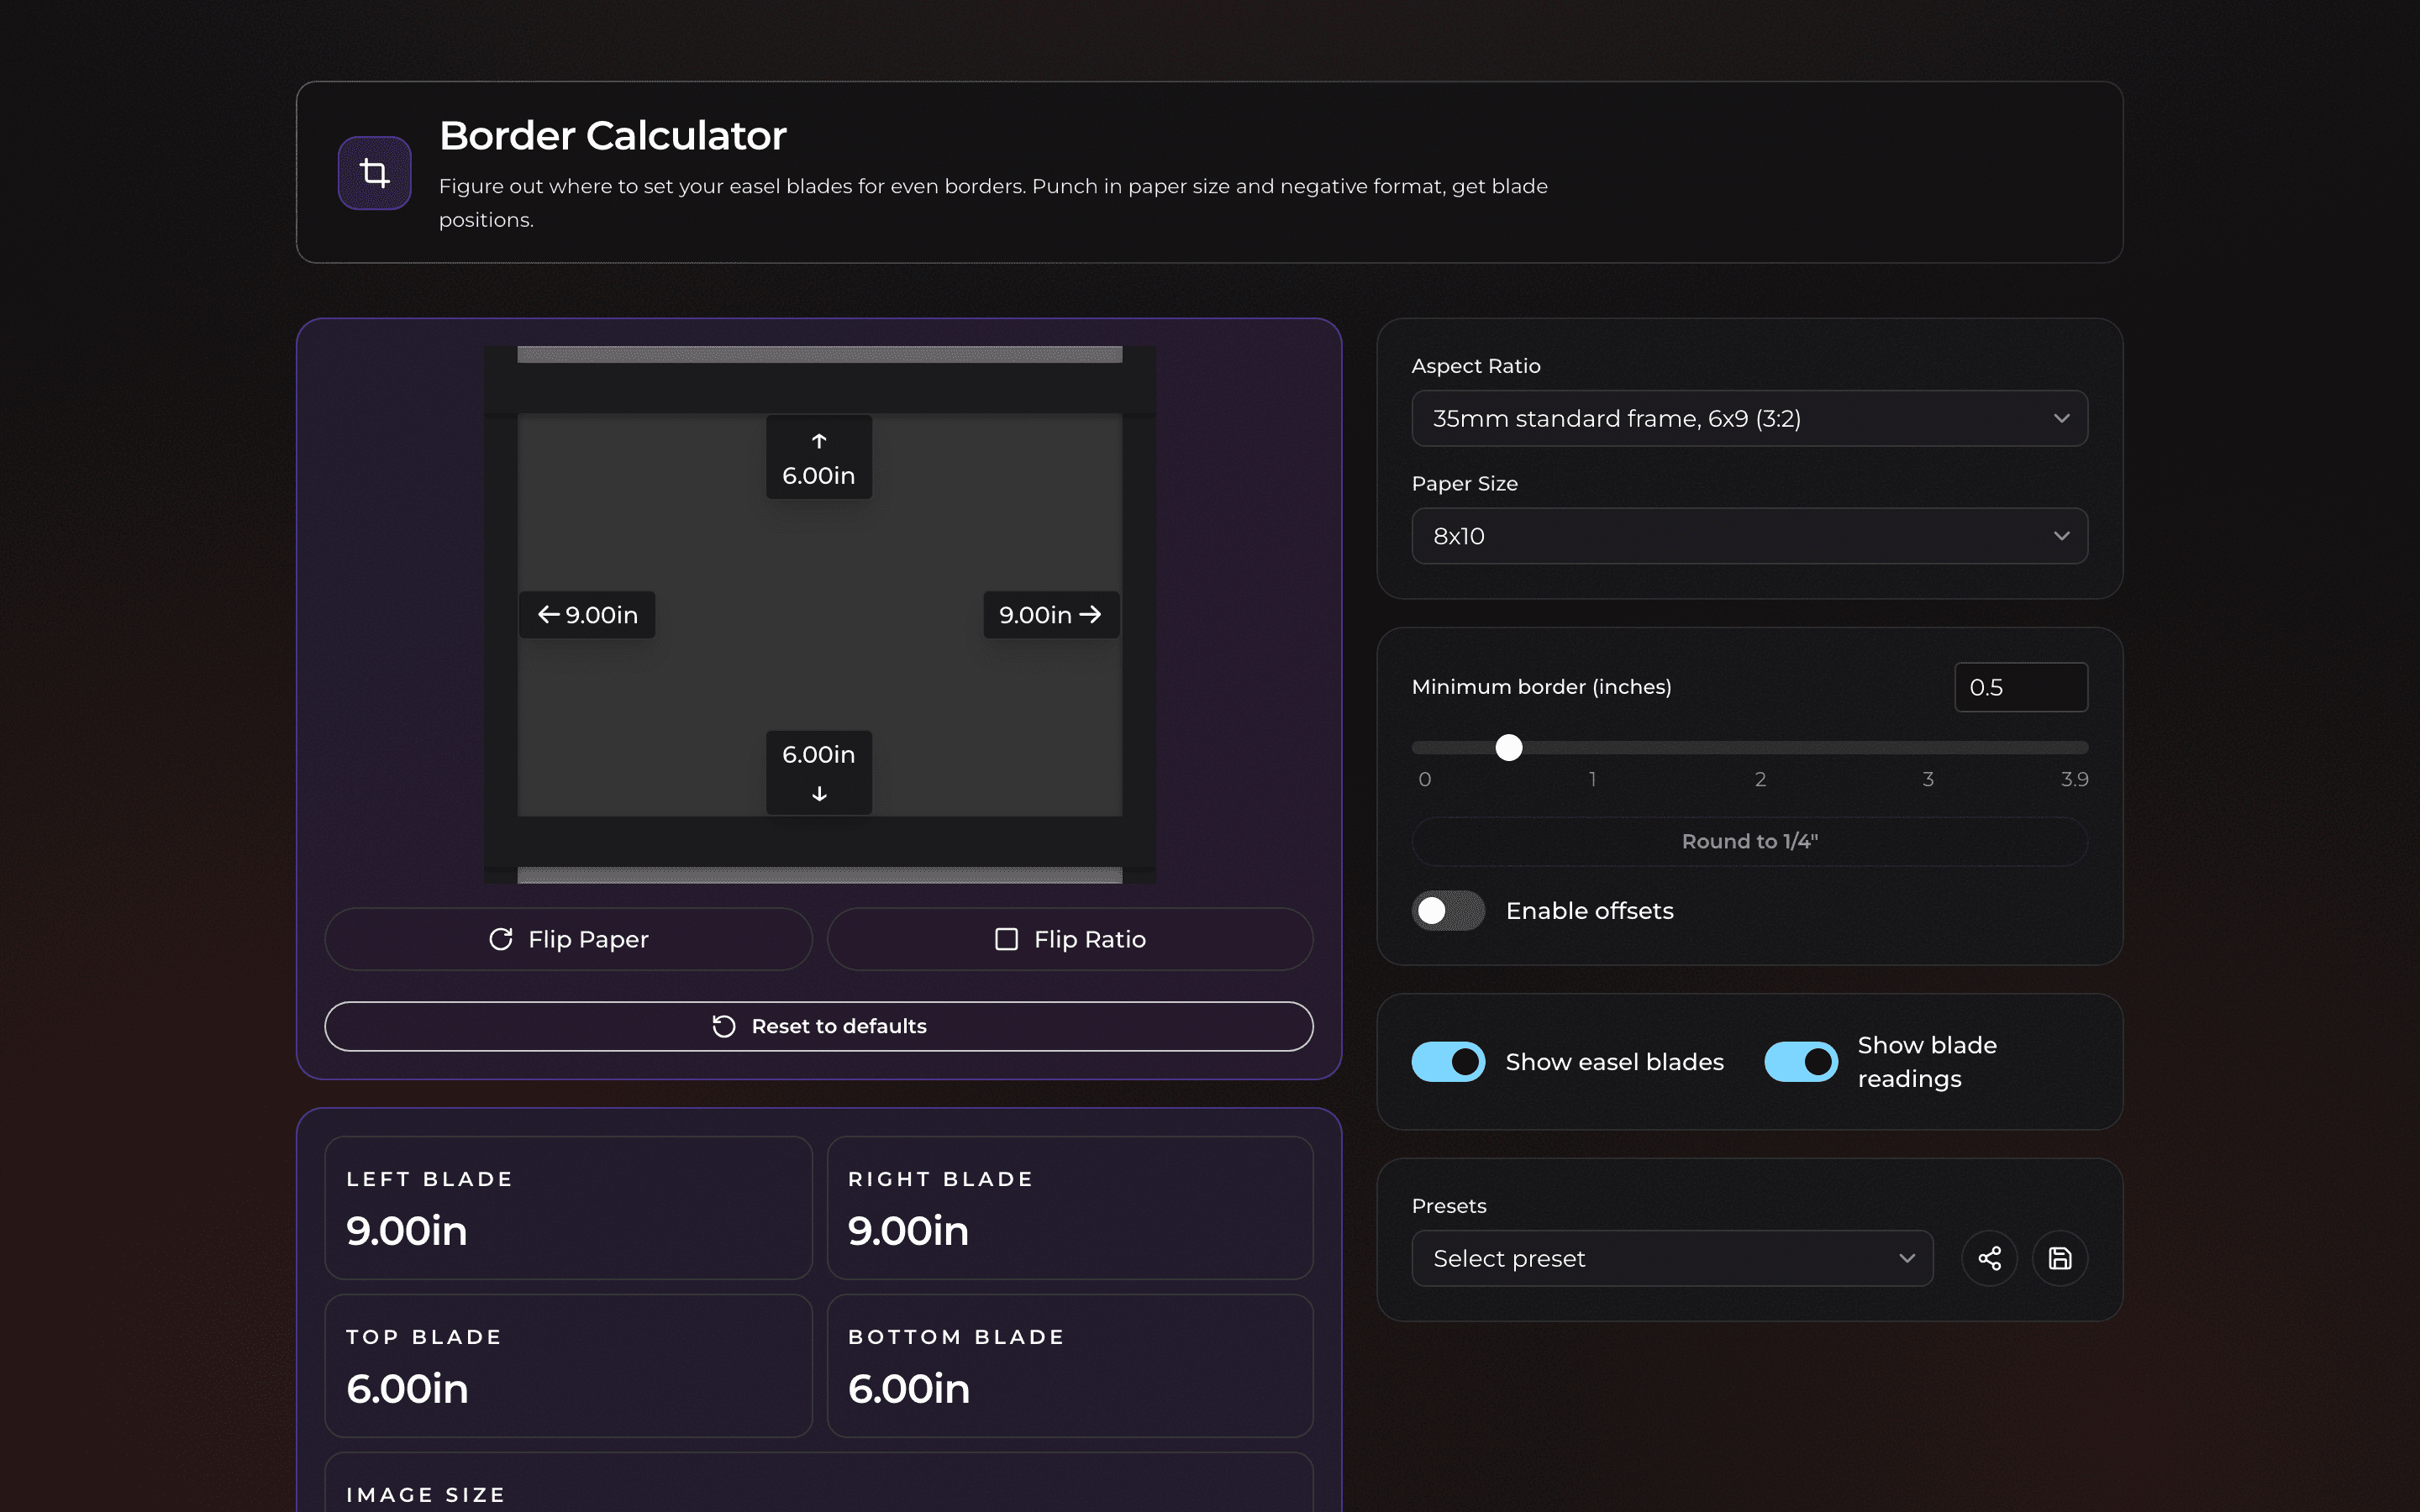Screen dimensions: 2420x1512
Task: Click the Bottom Blade 6.00in result card
Action: pos(1070,1365)
